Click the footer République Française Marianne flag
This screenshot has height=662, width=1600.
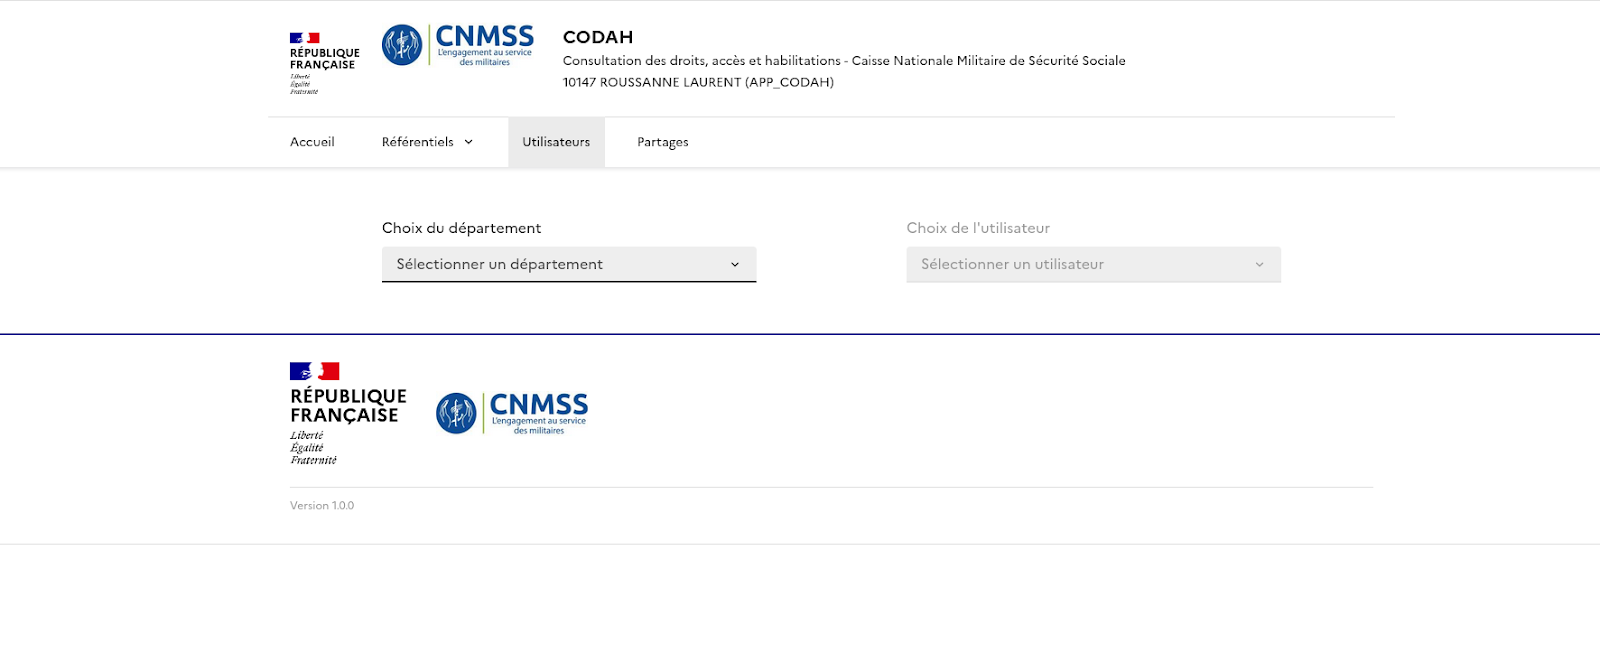[314, 371]
